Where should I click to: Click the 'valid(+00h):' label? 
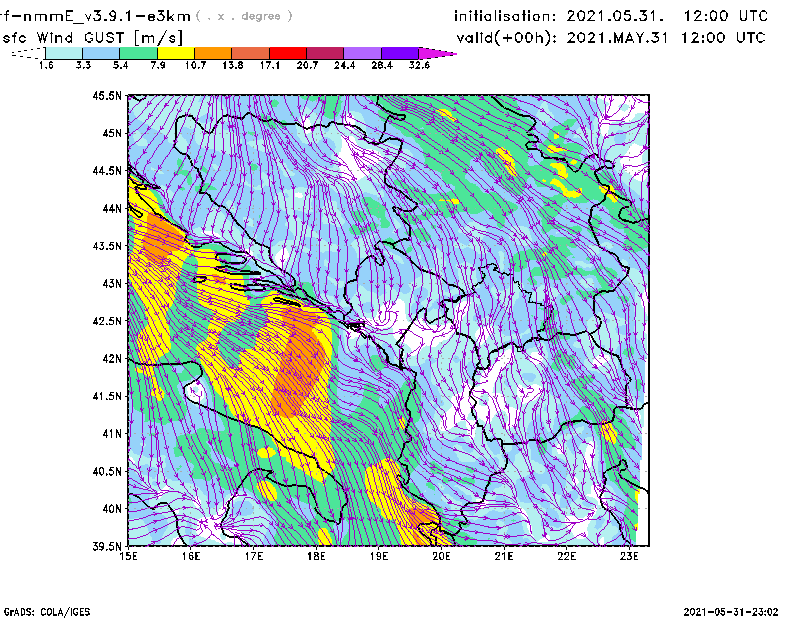(507, 38)
